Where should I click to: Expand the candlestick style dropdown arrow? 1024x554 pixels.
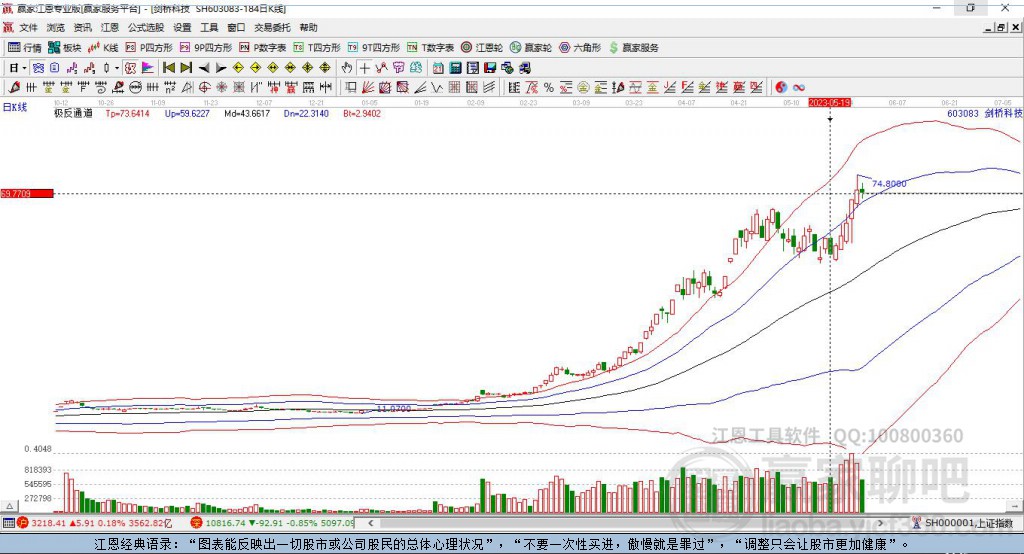(117, 68)
